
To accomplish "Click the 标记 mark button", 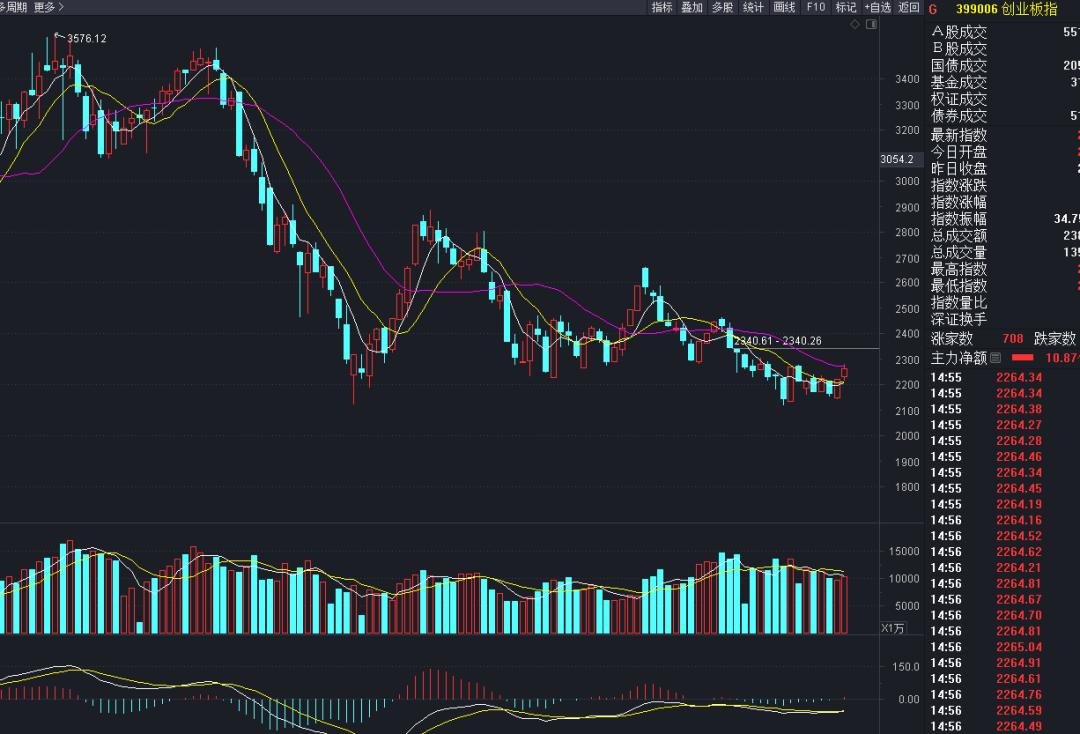I will click(x=845, y=7).
